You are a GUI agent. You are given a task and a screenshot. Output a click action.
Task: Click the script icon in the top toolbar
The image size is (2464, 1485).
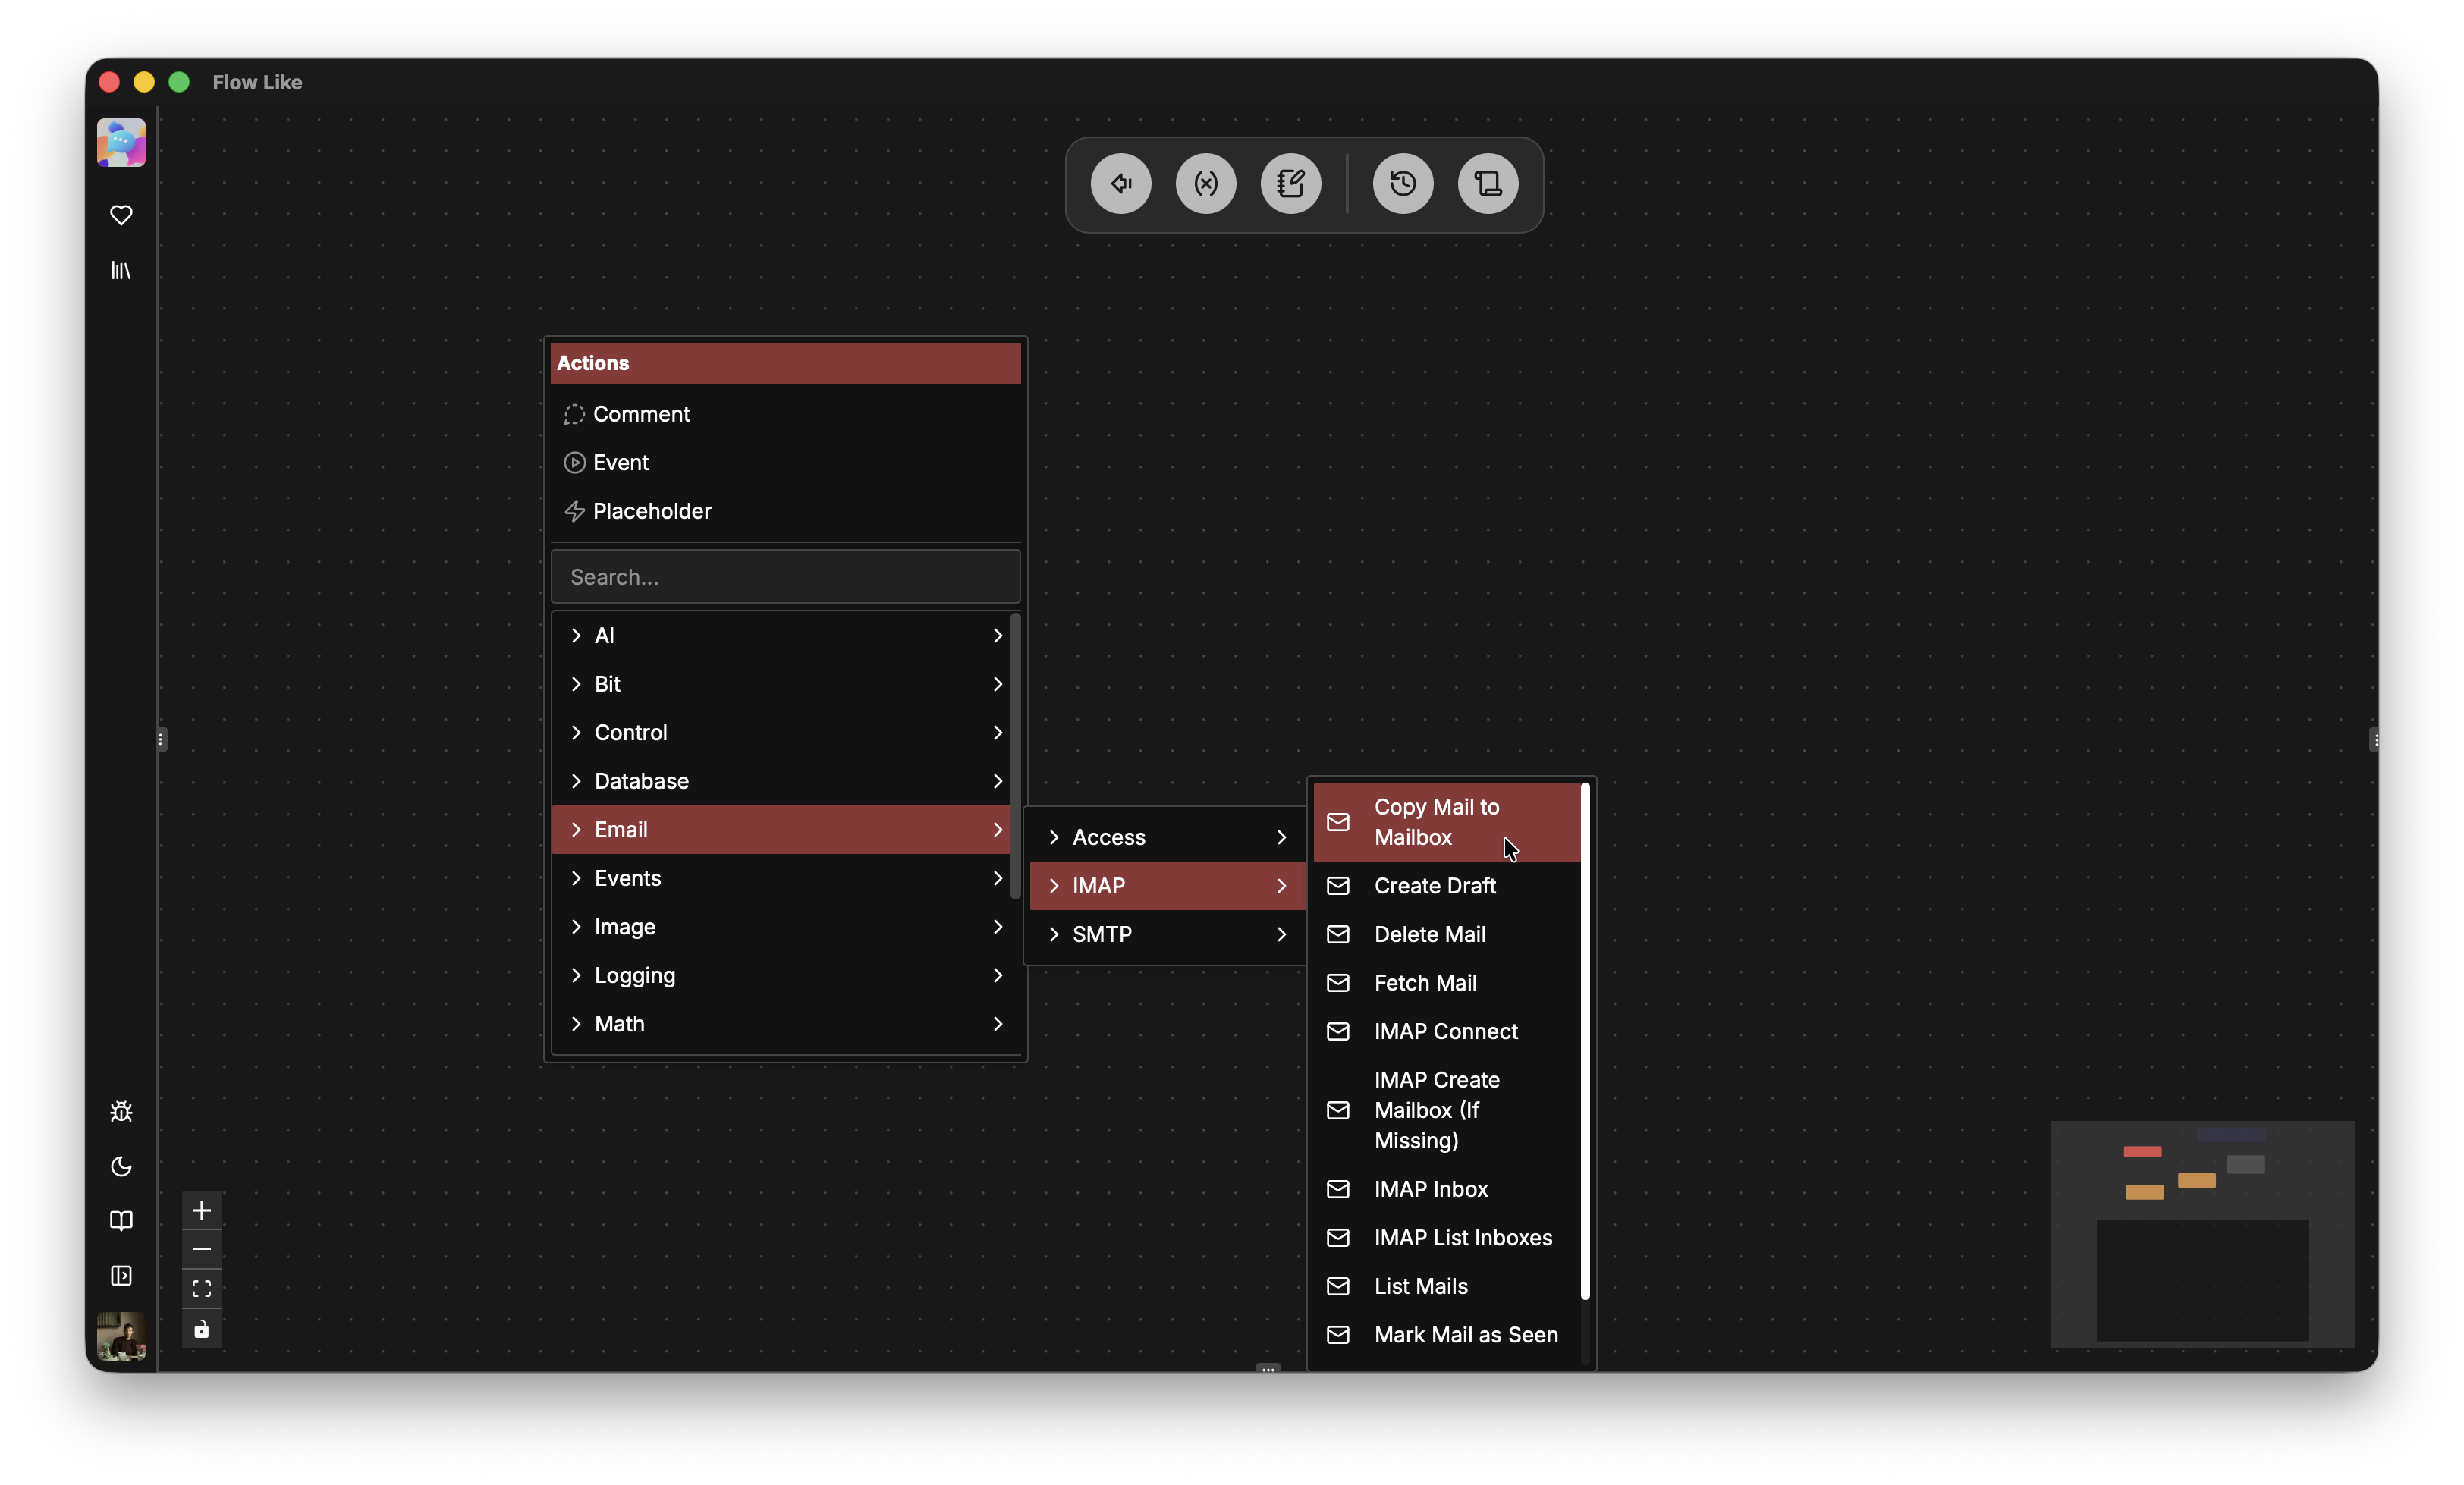click(x=1487, y=184)
